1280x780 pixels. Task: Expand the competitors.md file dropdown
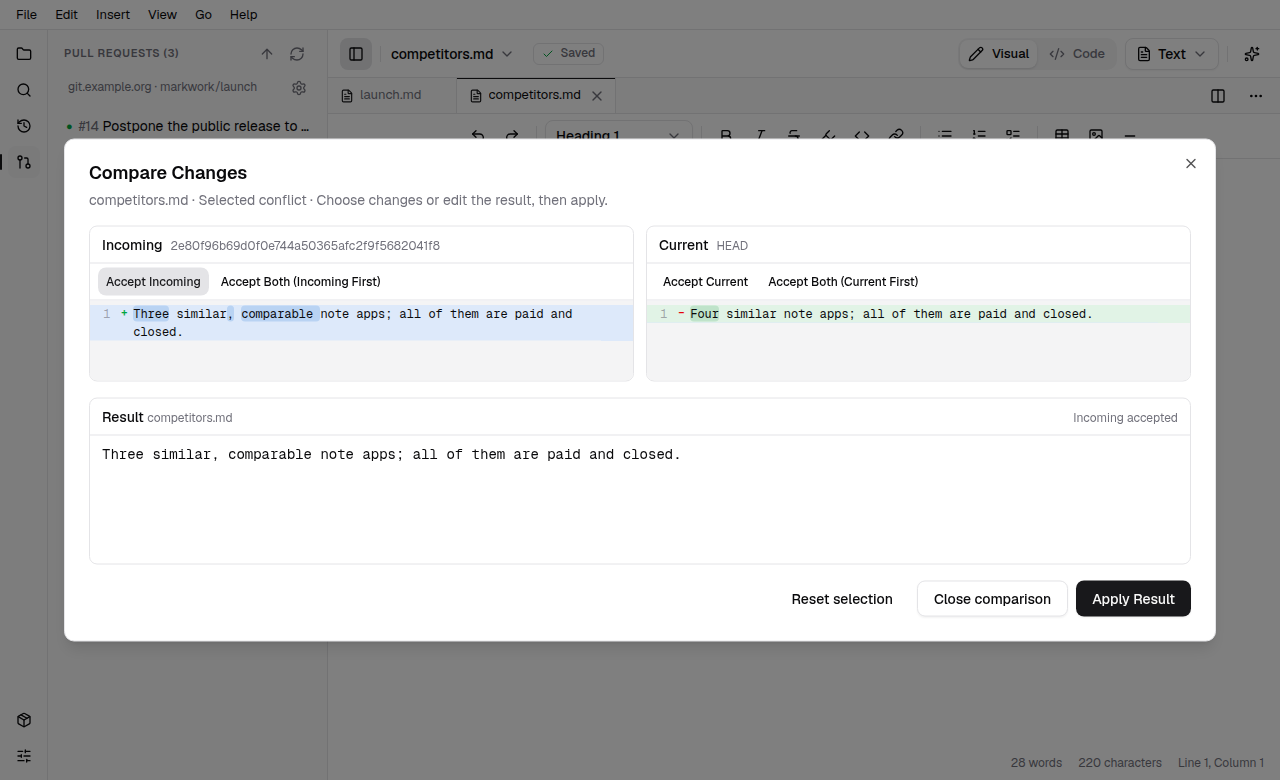[x=452, y=54]
